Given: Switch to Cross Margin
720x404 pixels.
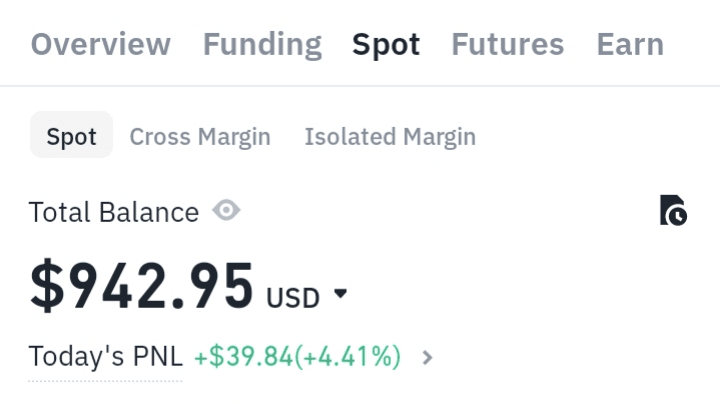Looking at the screenshot, I should (x=200, y=136).
